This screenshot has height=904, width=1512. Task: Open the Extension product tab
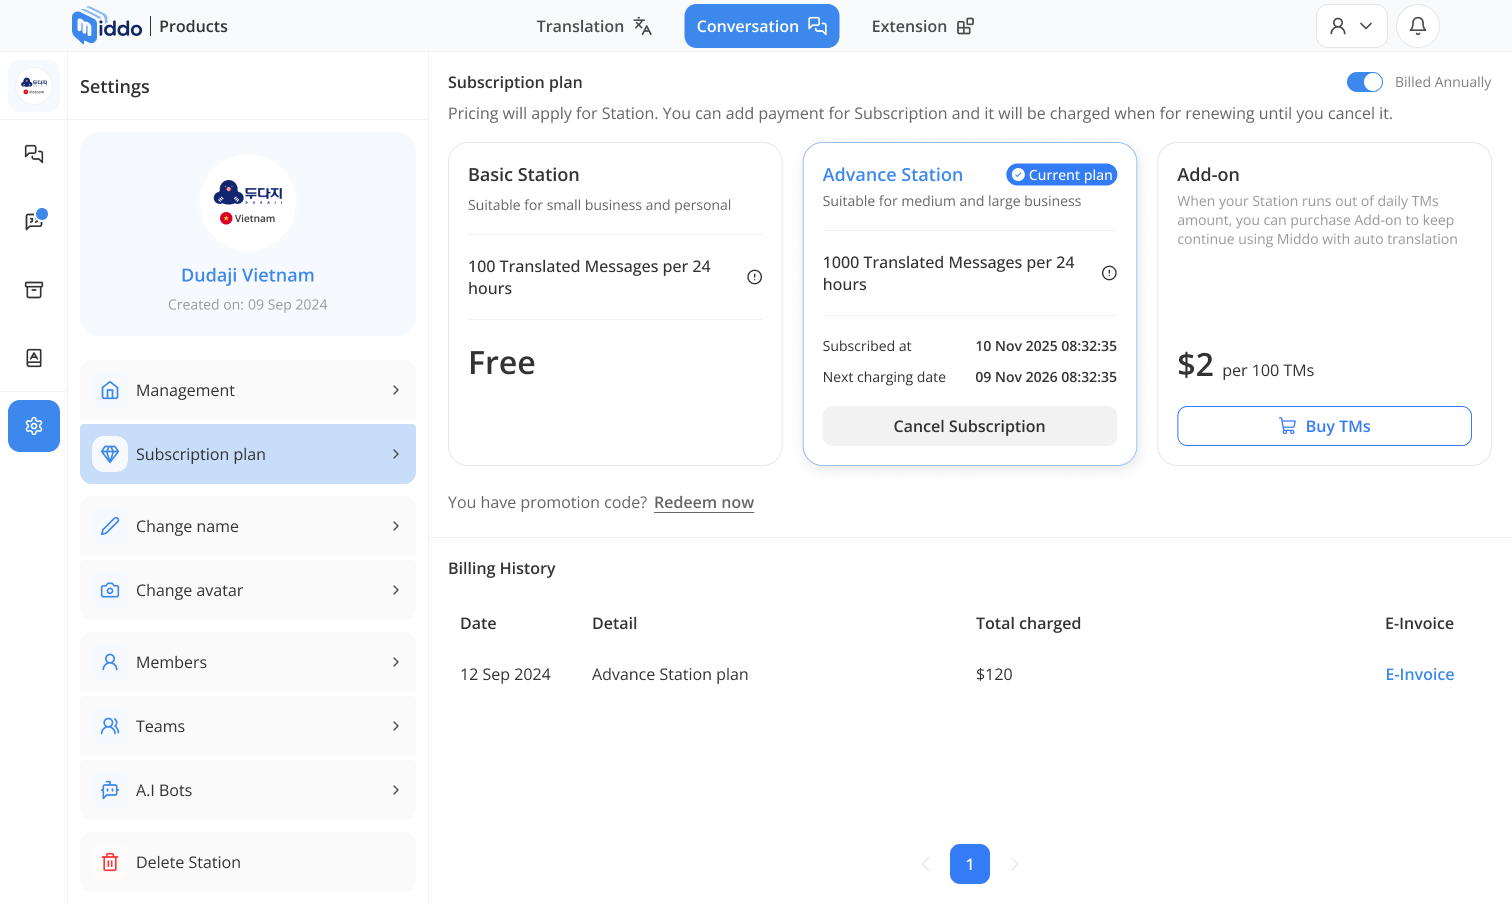(921, 26)
